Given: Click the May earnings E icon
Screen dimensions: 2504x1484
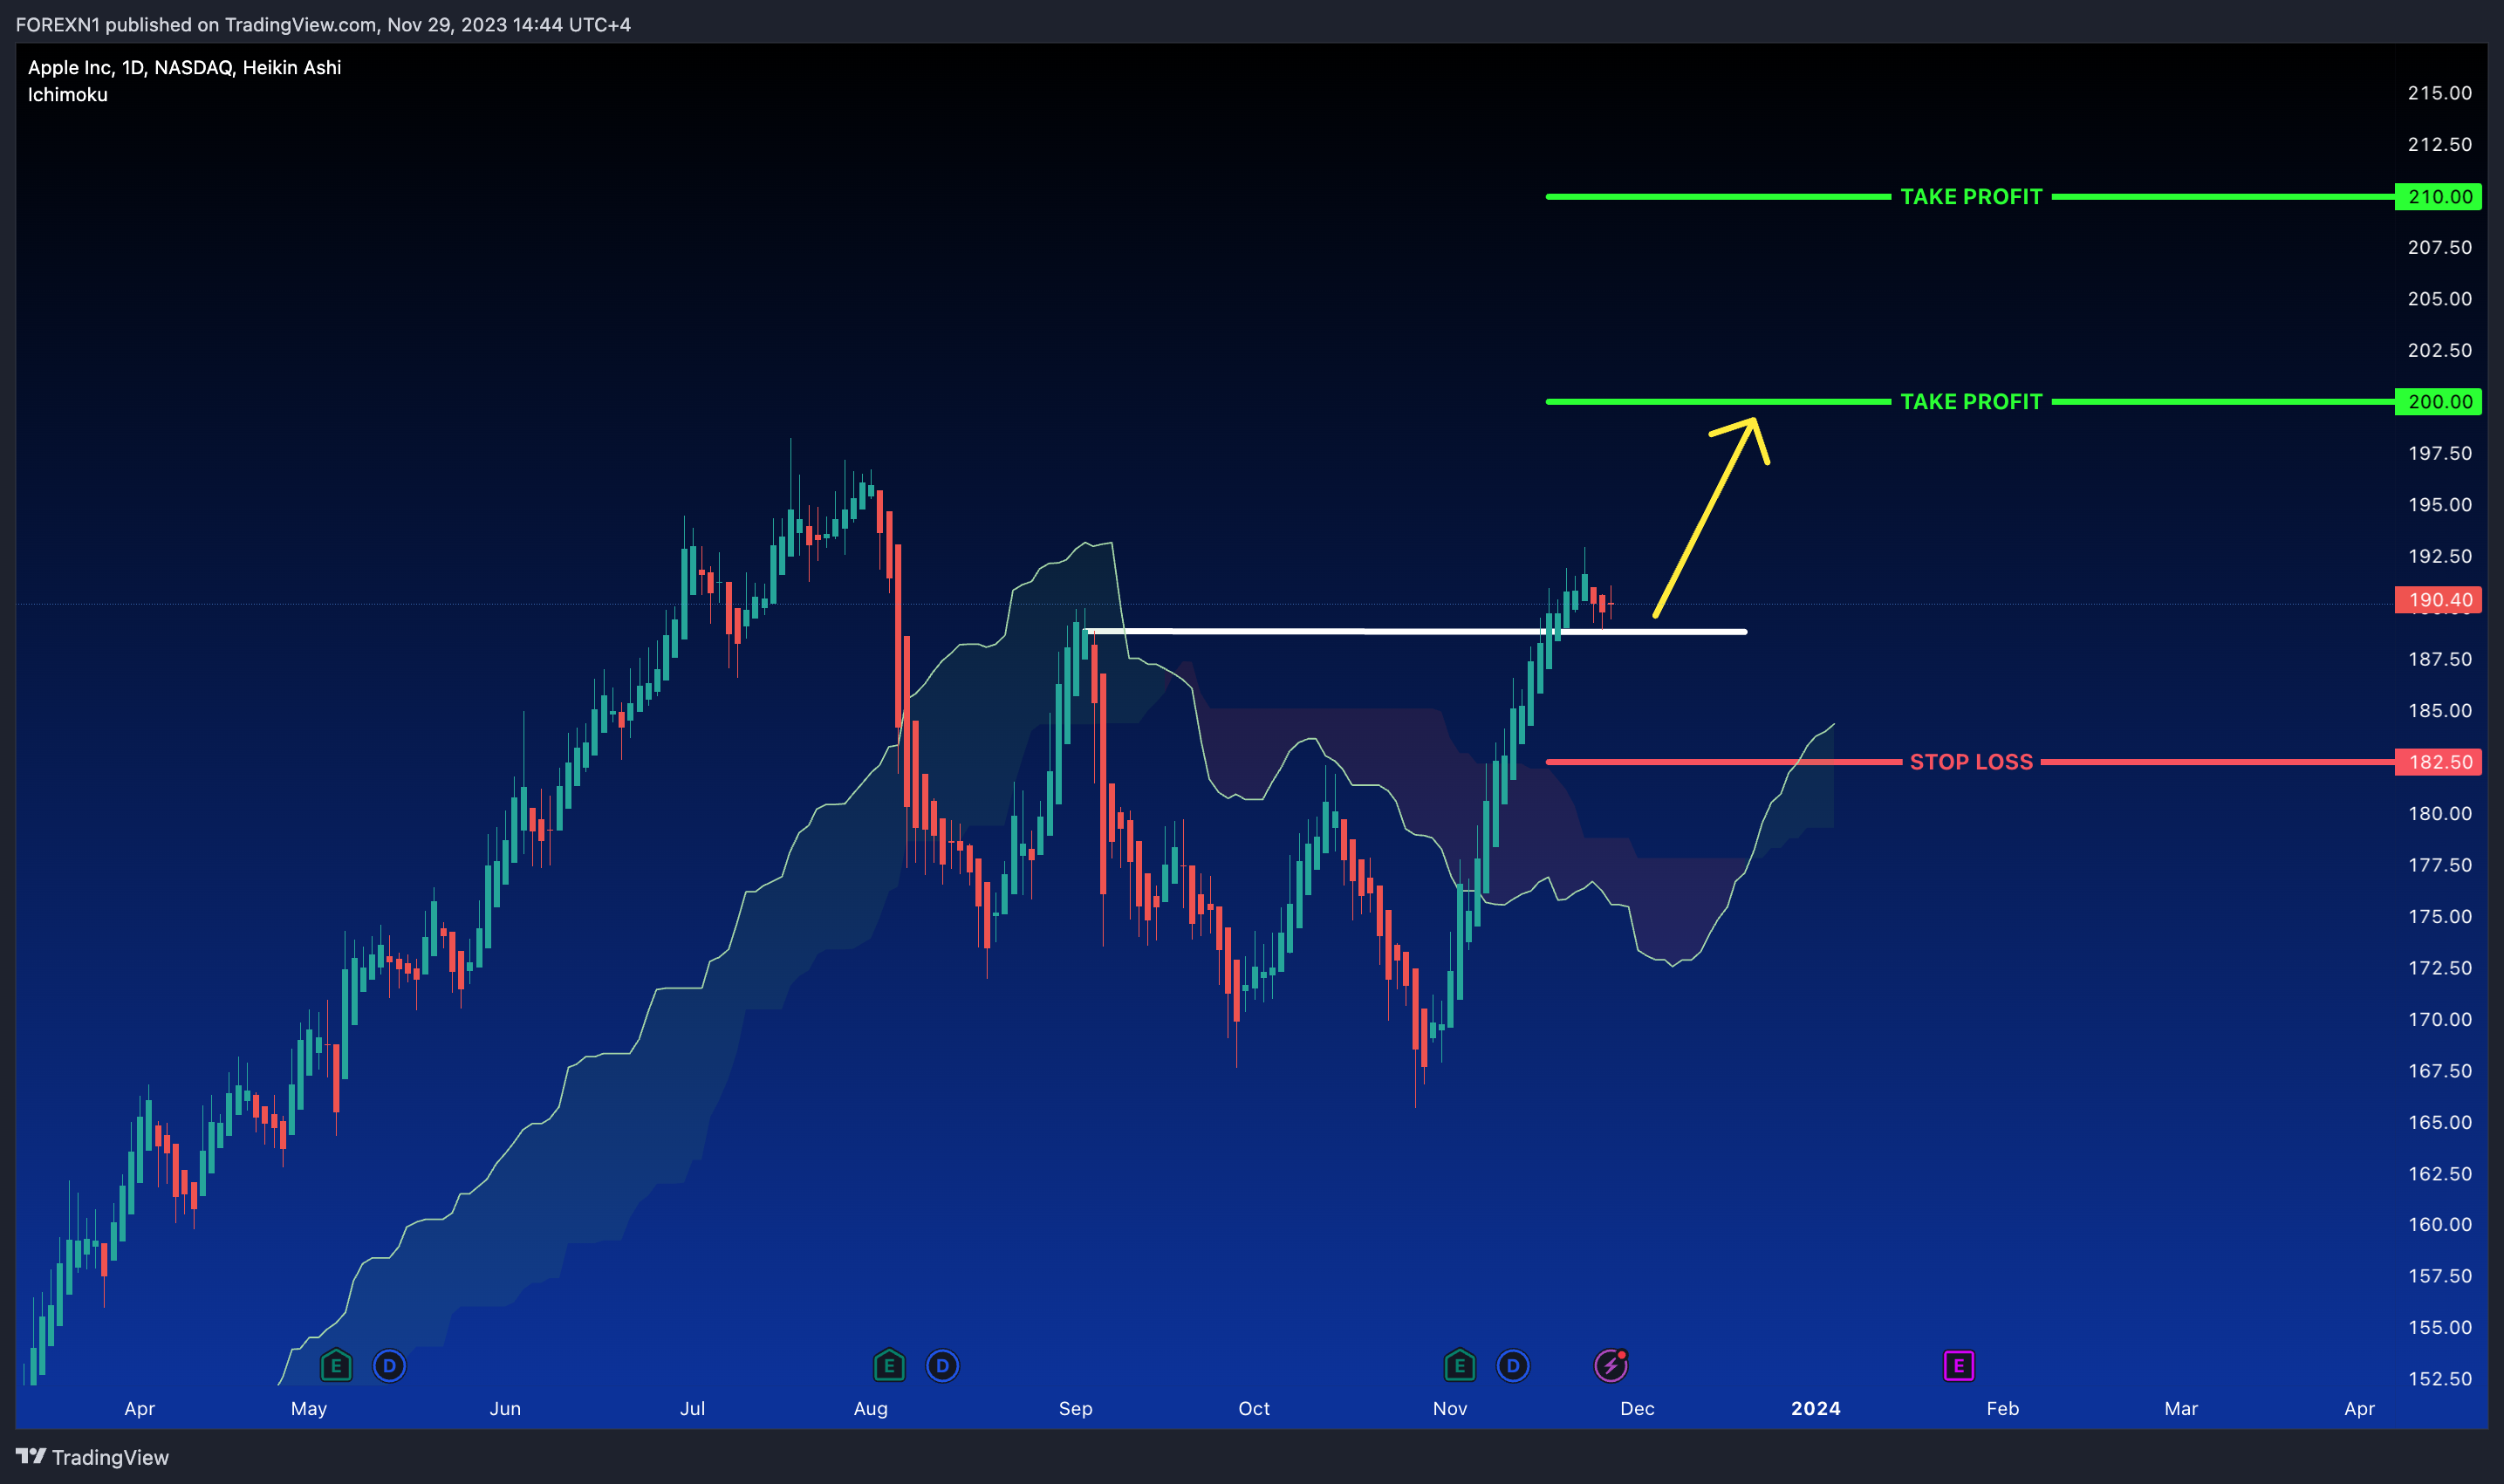Looking at the screenshot, I should [336, 1365].
